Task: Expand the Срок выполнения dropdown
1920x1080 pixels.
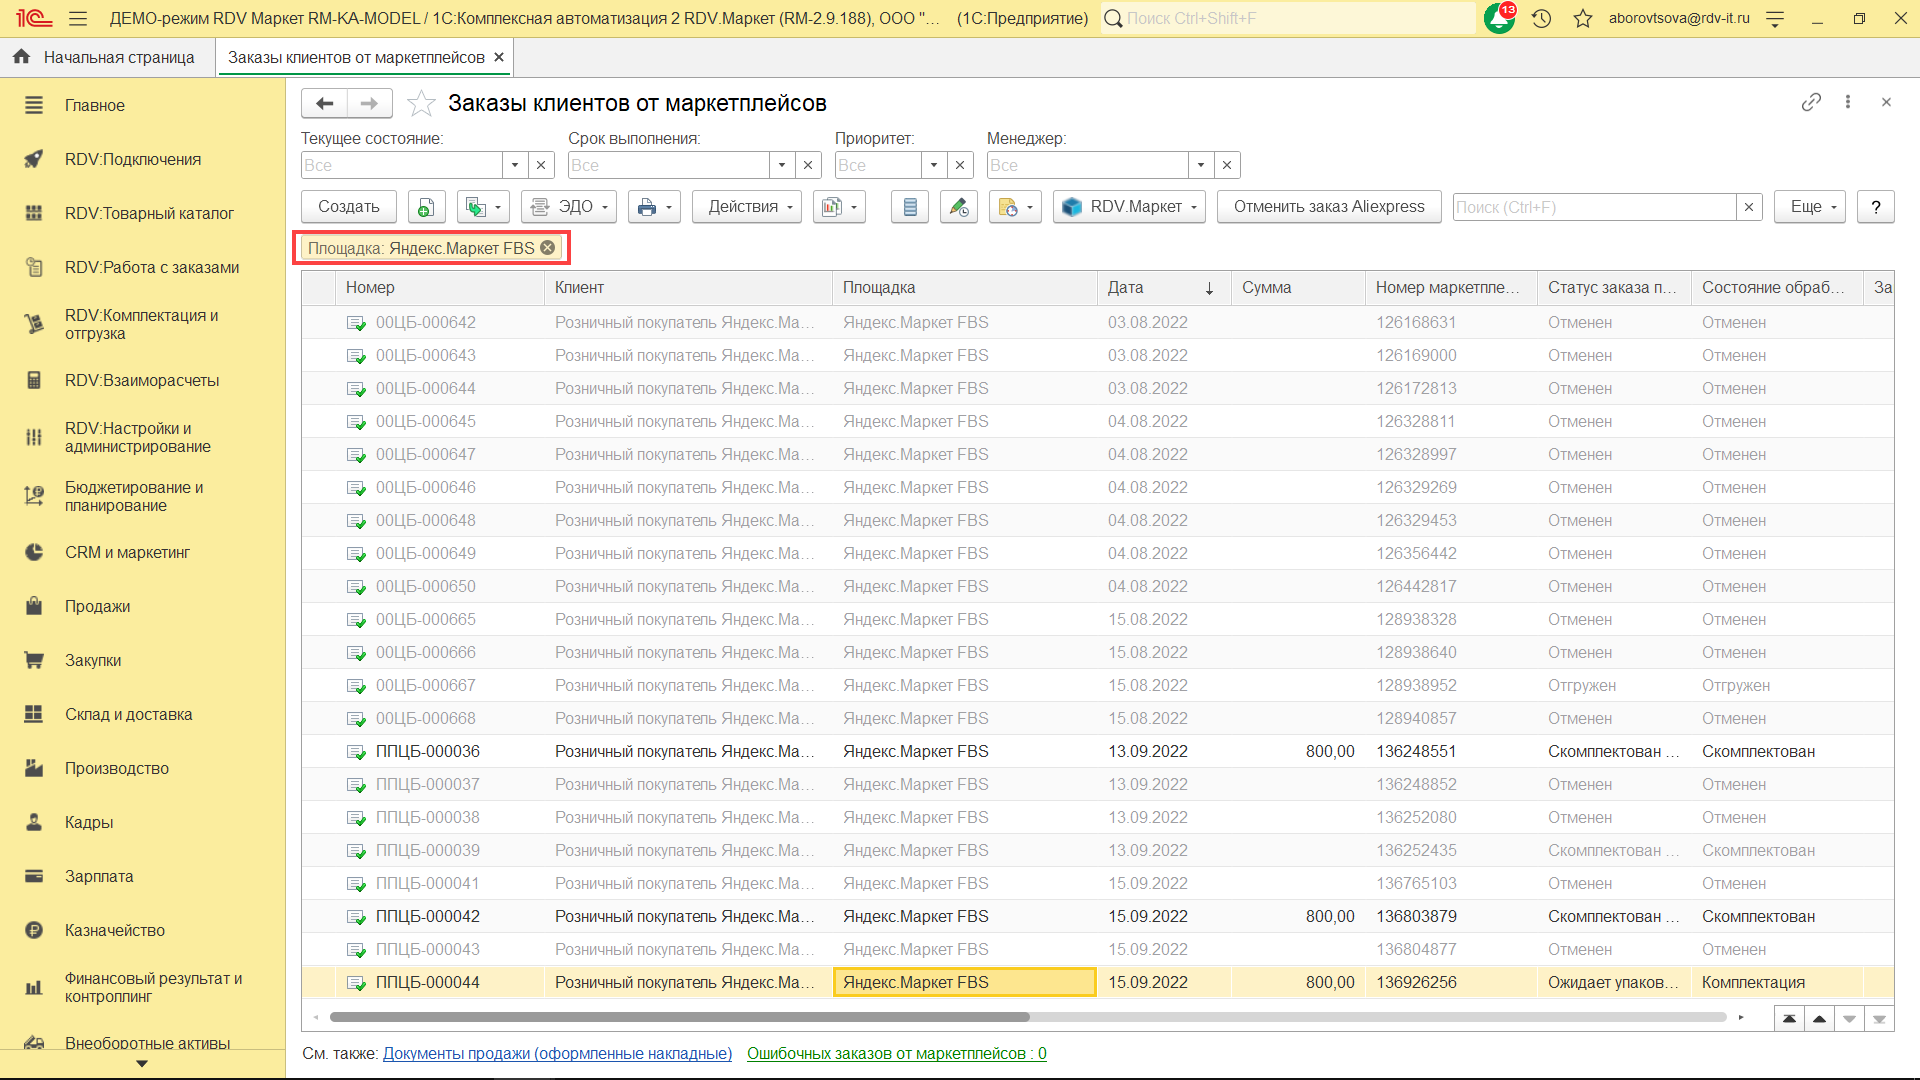Action: (x=782, y=165)
